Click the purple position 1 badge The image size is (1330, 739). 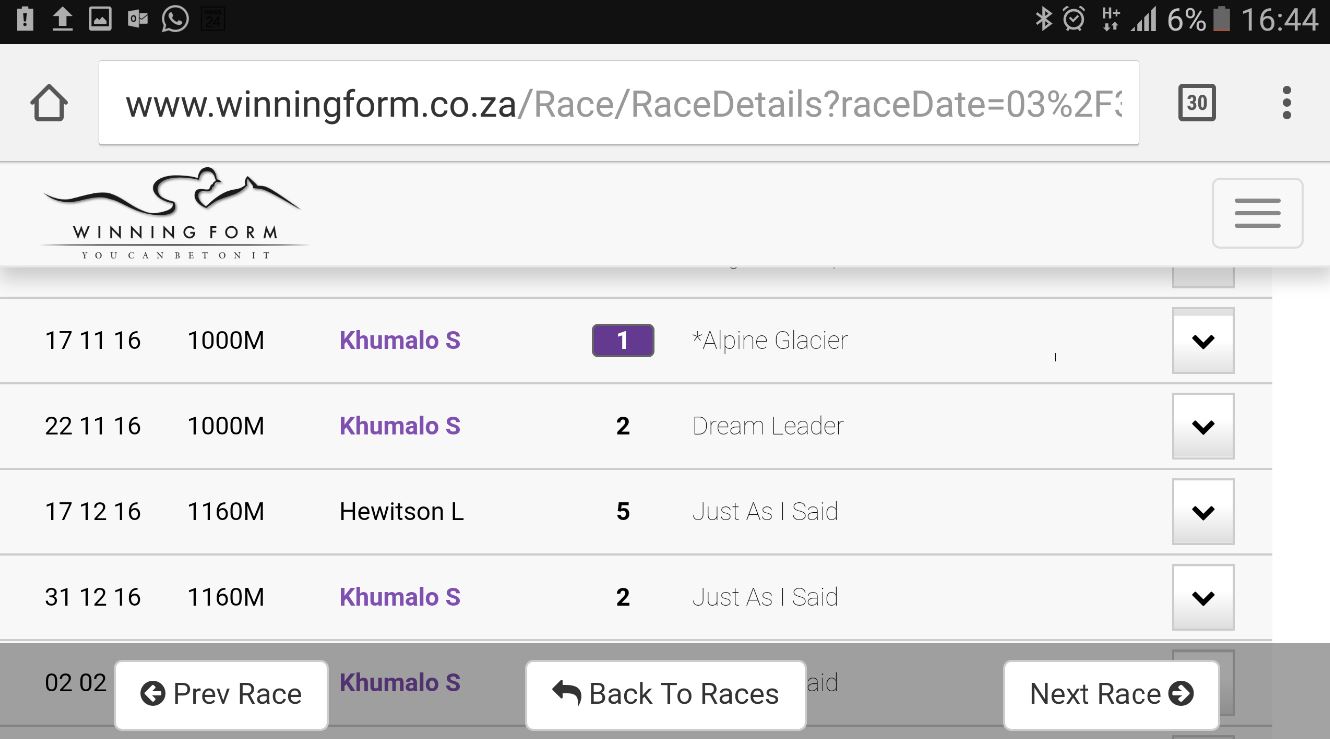click(x=623, y=341)
